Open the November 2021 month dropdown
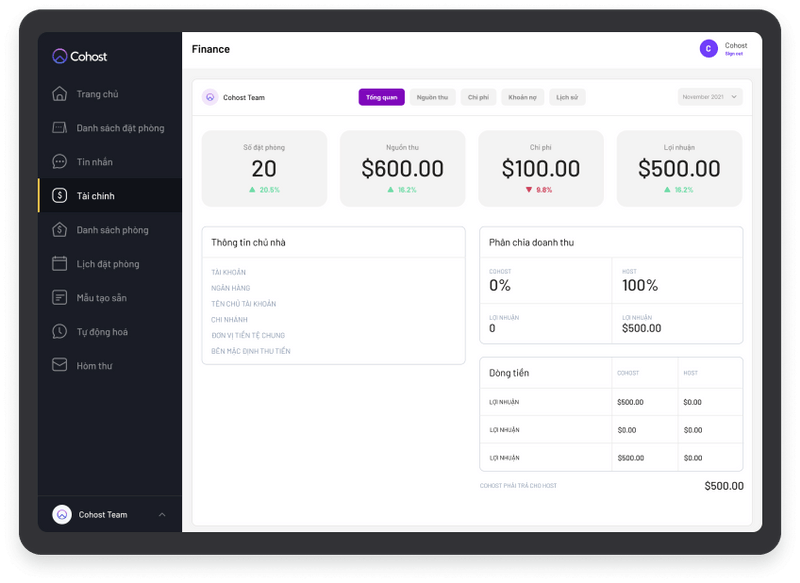Image resolution: width=800 pixels, height=583 pixels. 710,97
